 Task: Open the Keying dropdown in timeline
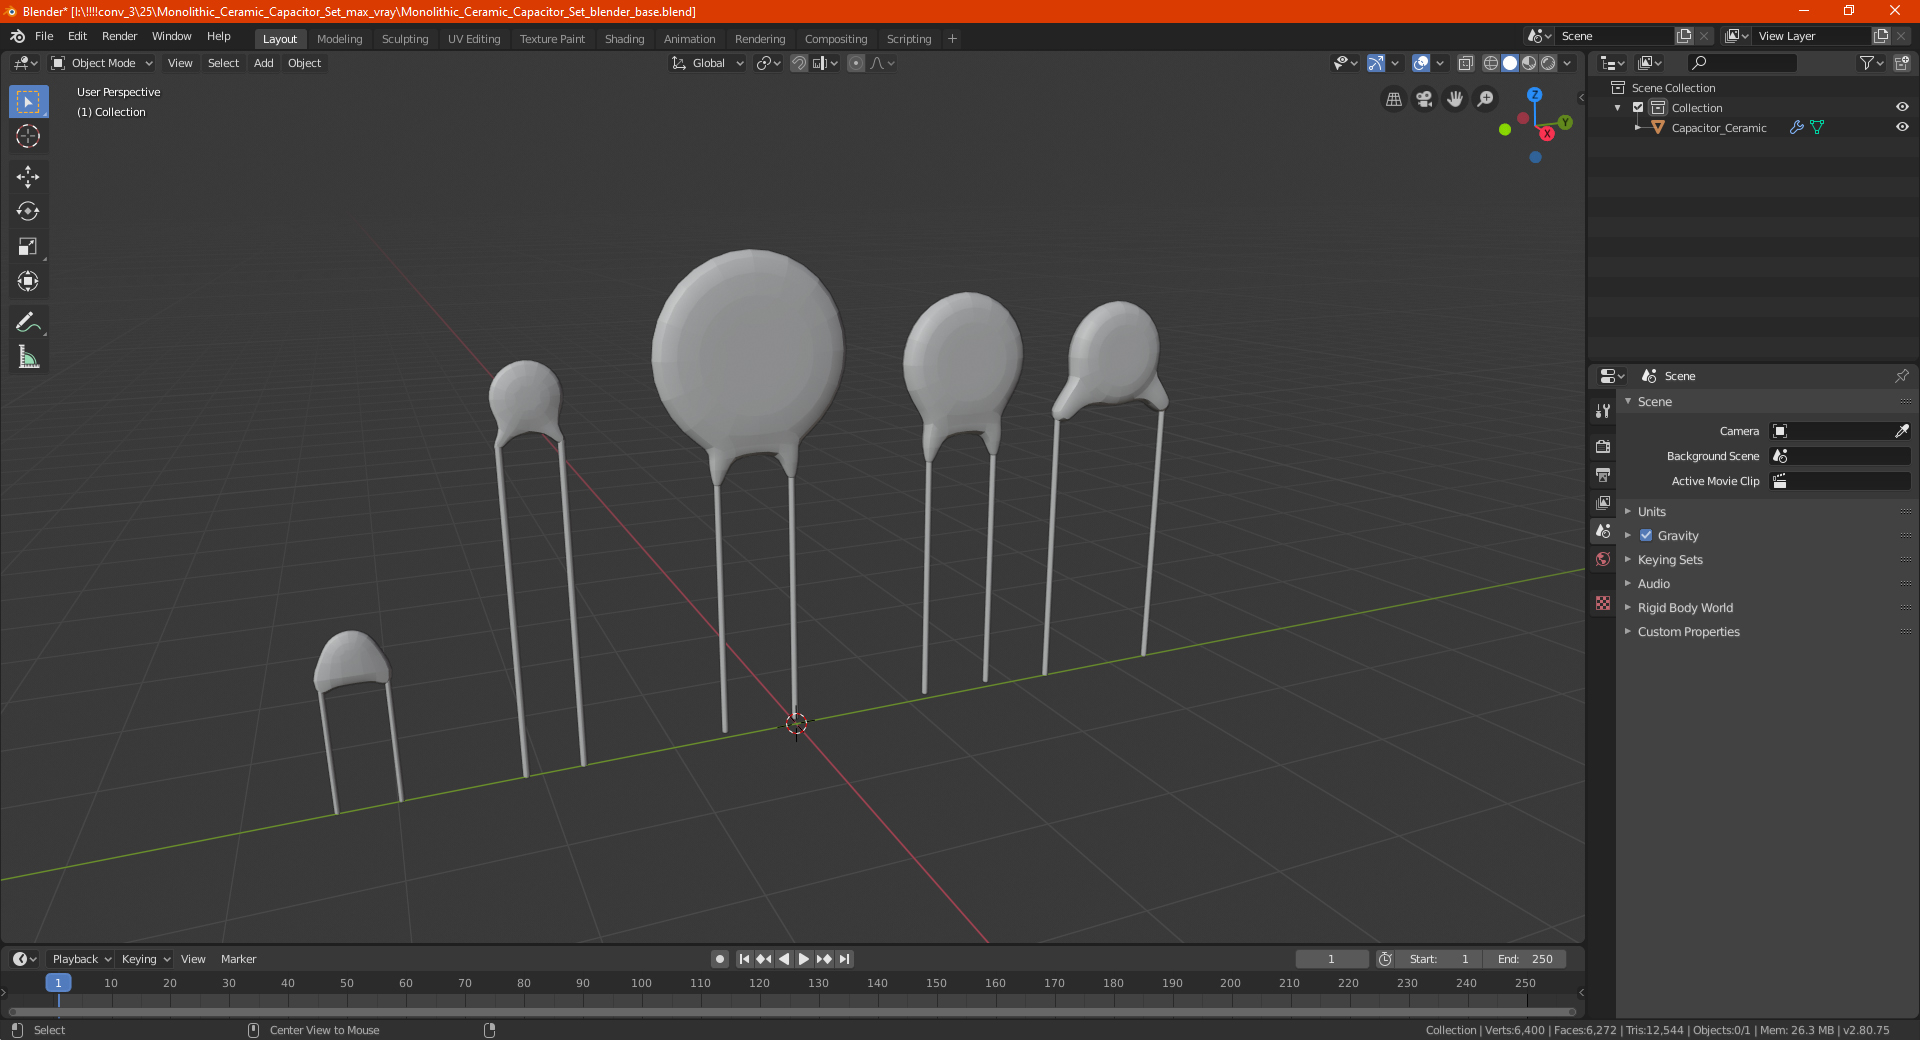[x=146, y=959]
